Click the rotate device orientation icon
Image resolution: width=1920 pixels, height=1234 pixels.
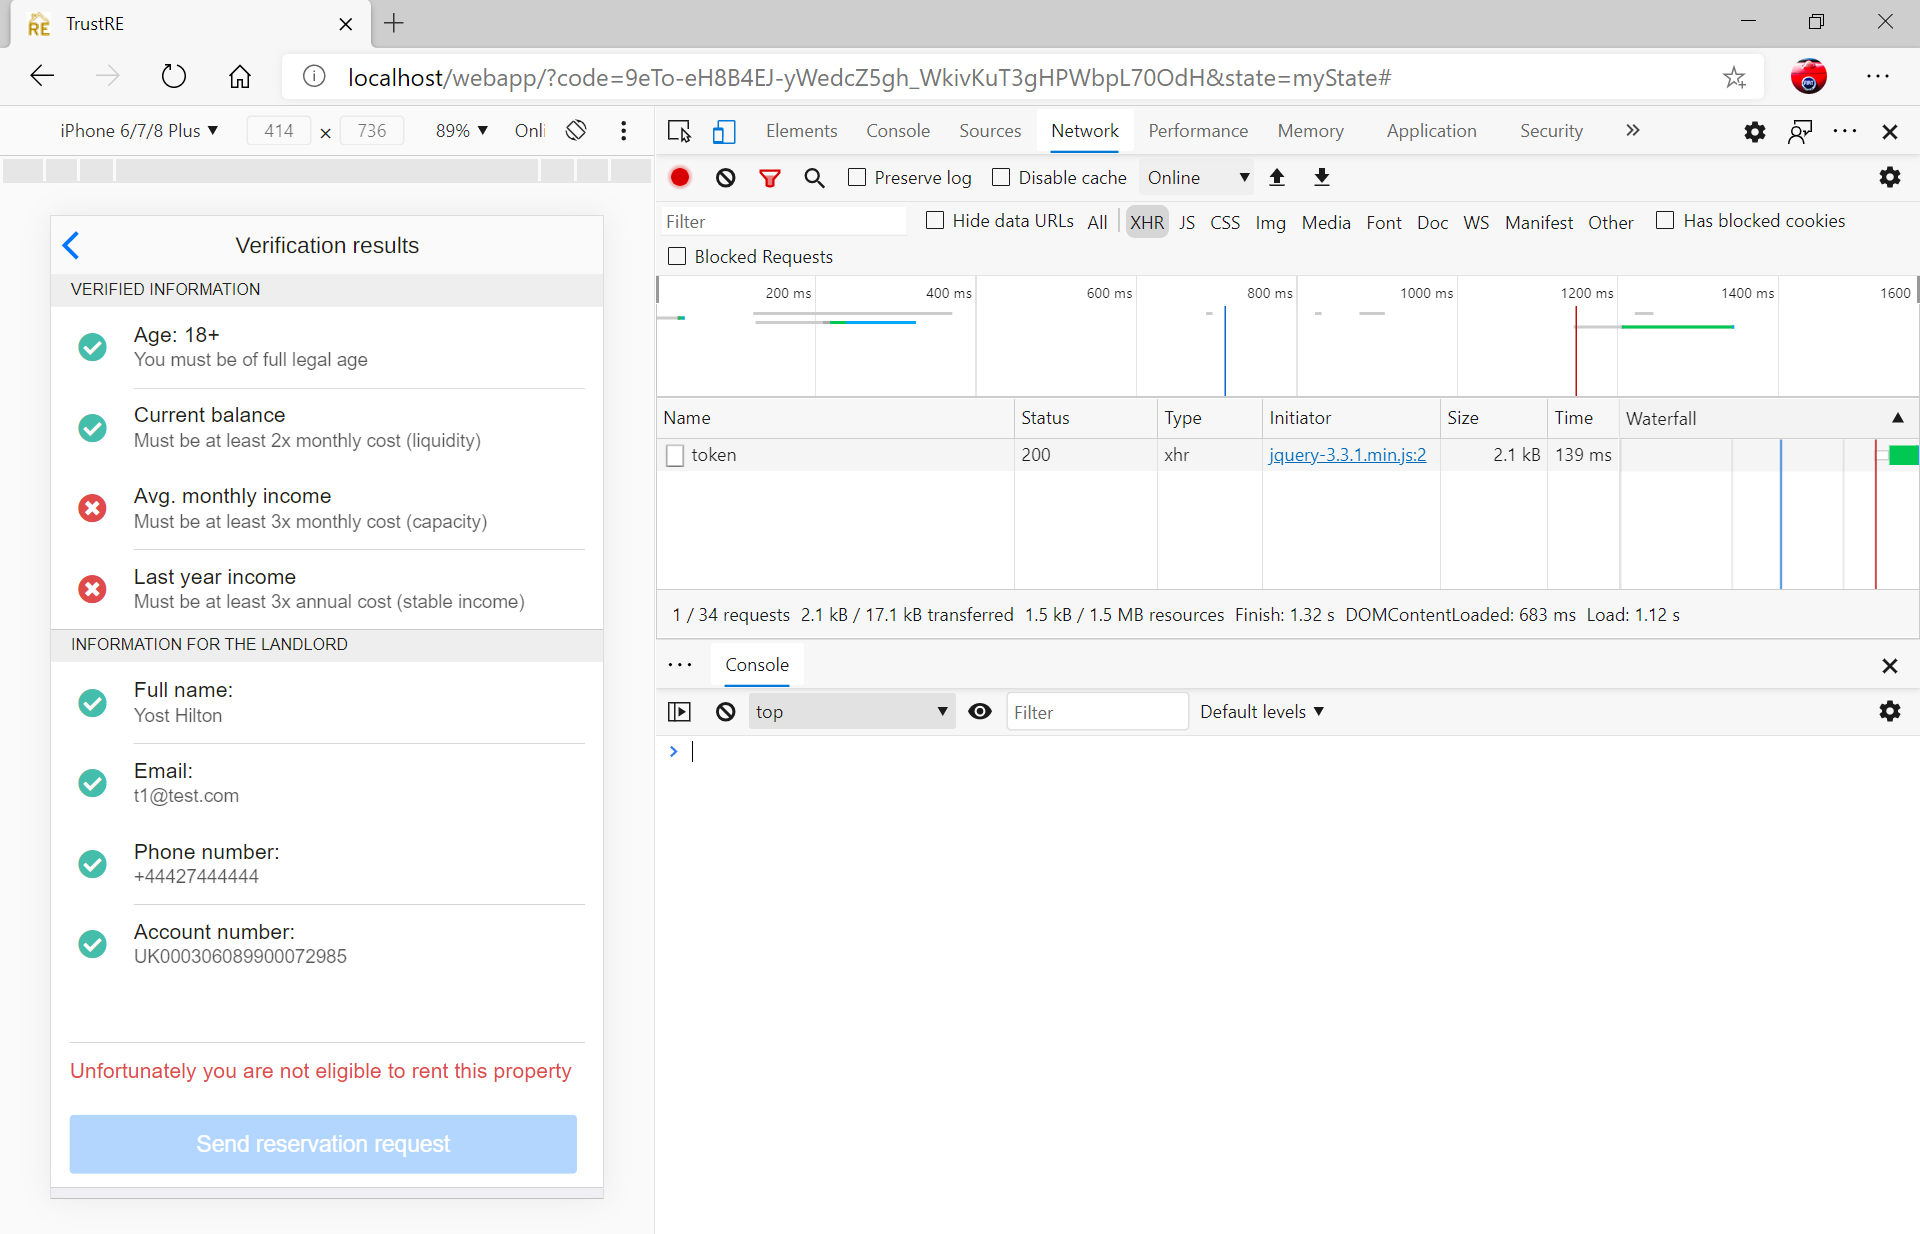click(x=576, y=130)
